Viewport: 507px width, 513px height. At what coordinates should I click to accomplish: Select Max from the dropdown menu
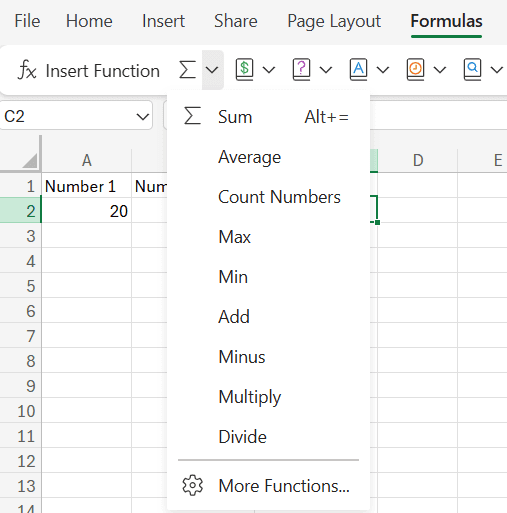[x=268, y=237]
